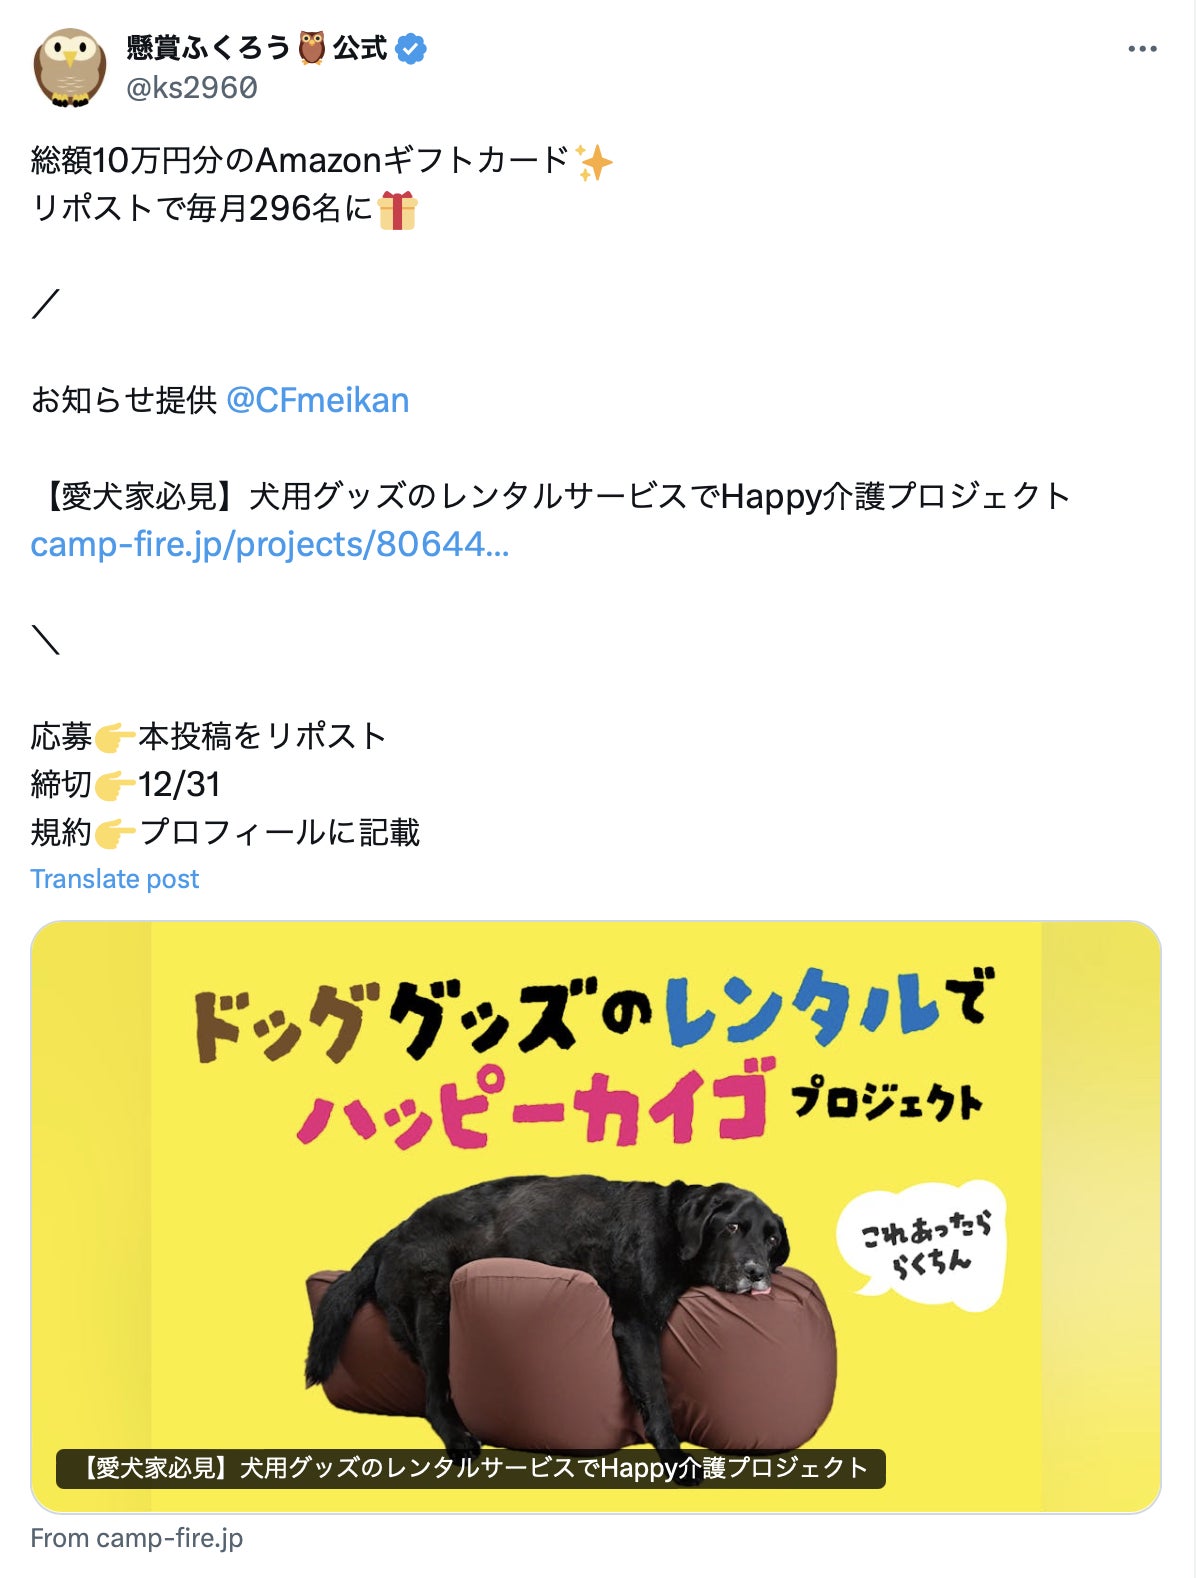
Task: Click the card caption 【愛犬家必見】 overlay
Action: (x=471, y=1468)
